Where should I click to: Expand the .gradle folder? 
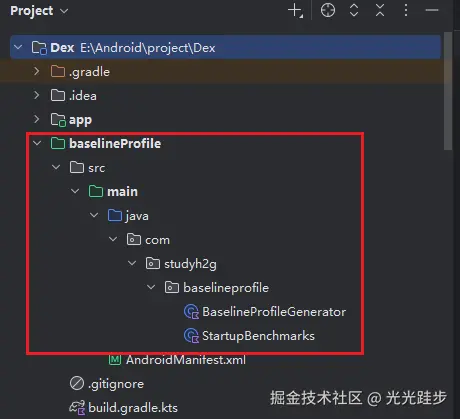click(37, 71)
